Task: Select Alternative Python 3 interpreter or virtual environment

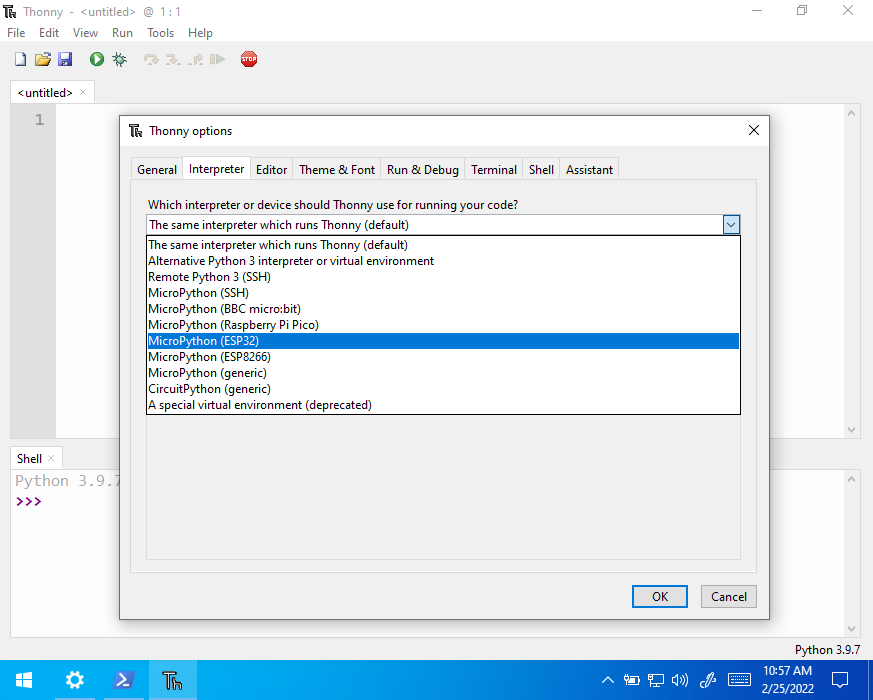Action: point(443,261)
